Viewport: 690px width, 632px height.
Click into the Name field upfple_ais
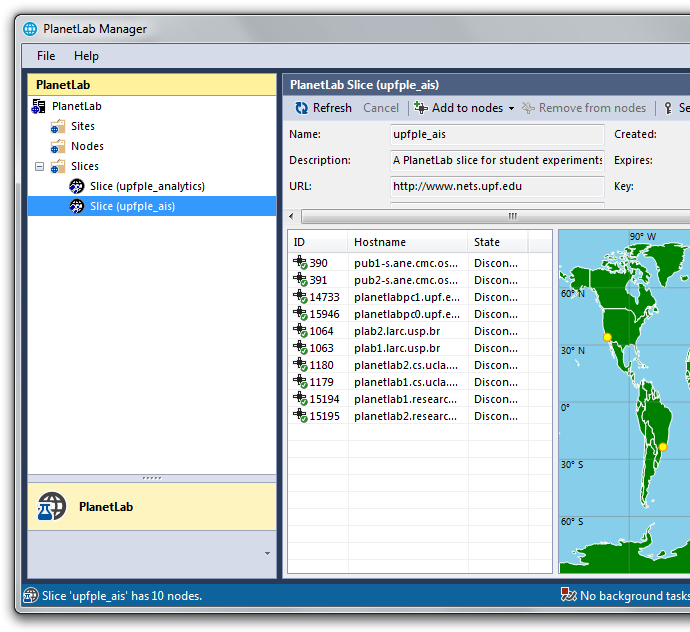[497, 134]
